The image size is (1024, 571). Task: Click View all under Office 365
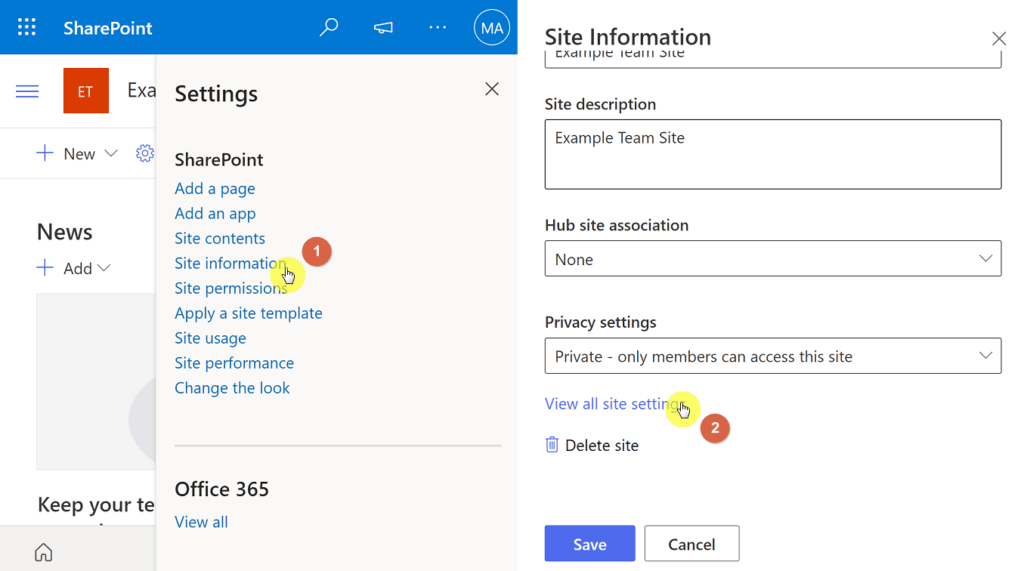(201, 522)
